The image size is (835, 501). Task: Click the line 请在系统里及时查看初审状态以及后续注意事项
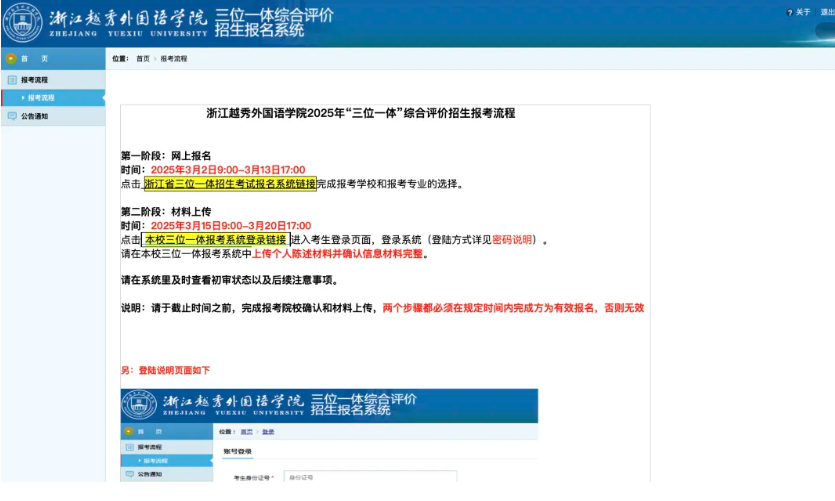[x=229, y=280]
